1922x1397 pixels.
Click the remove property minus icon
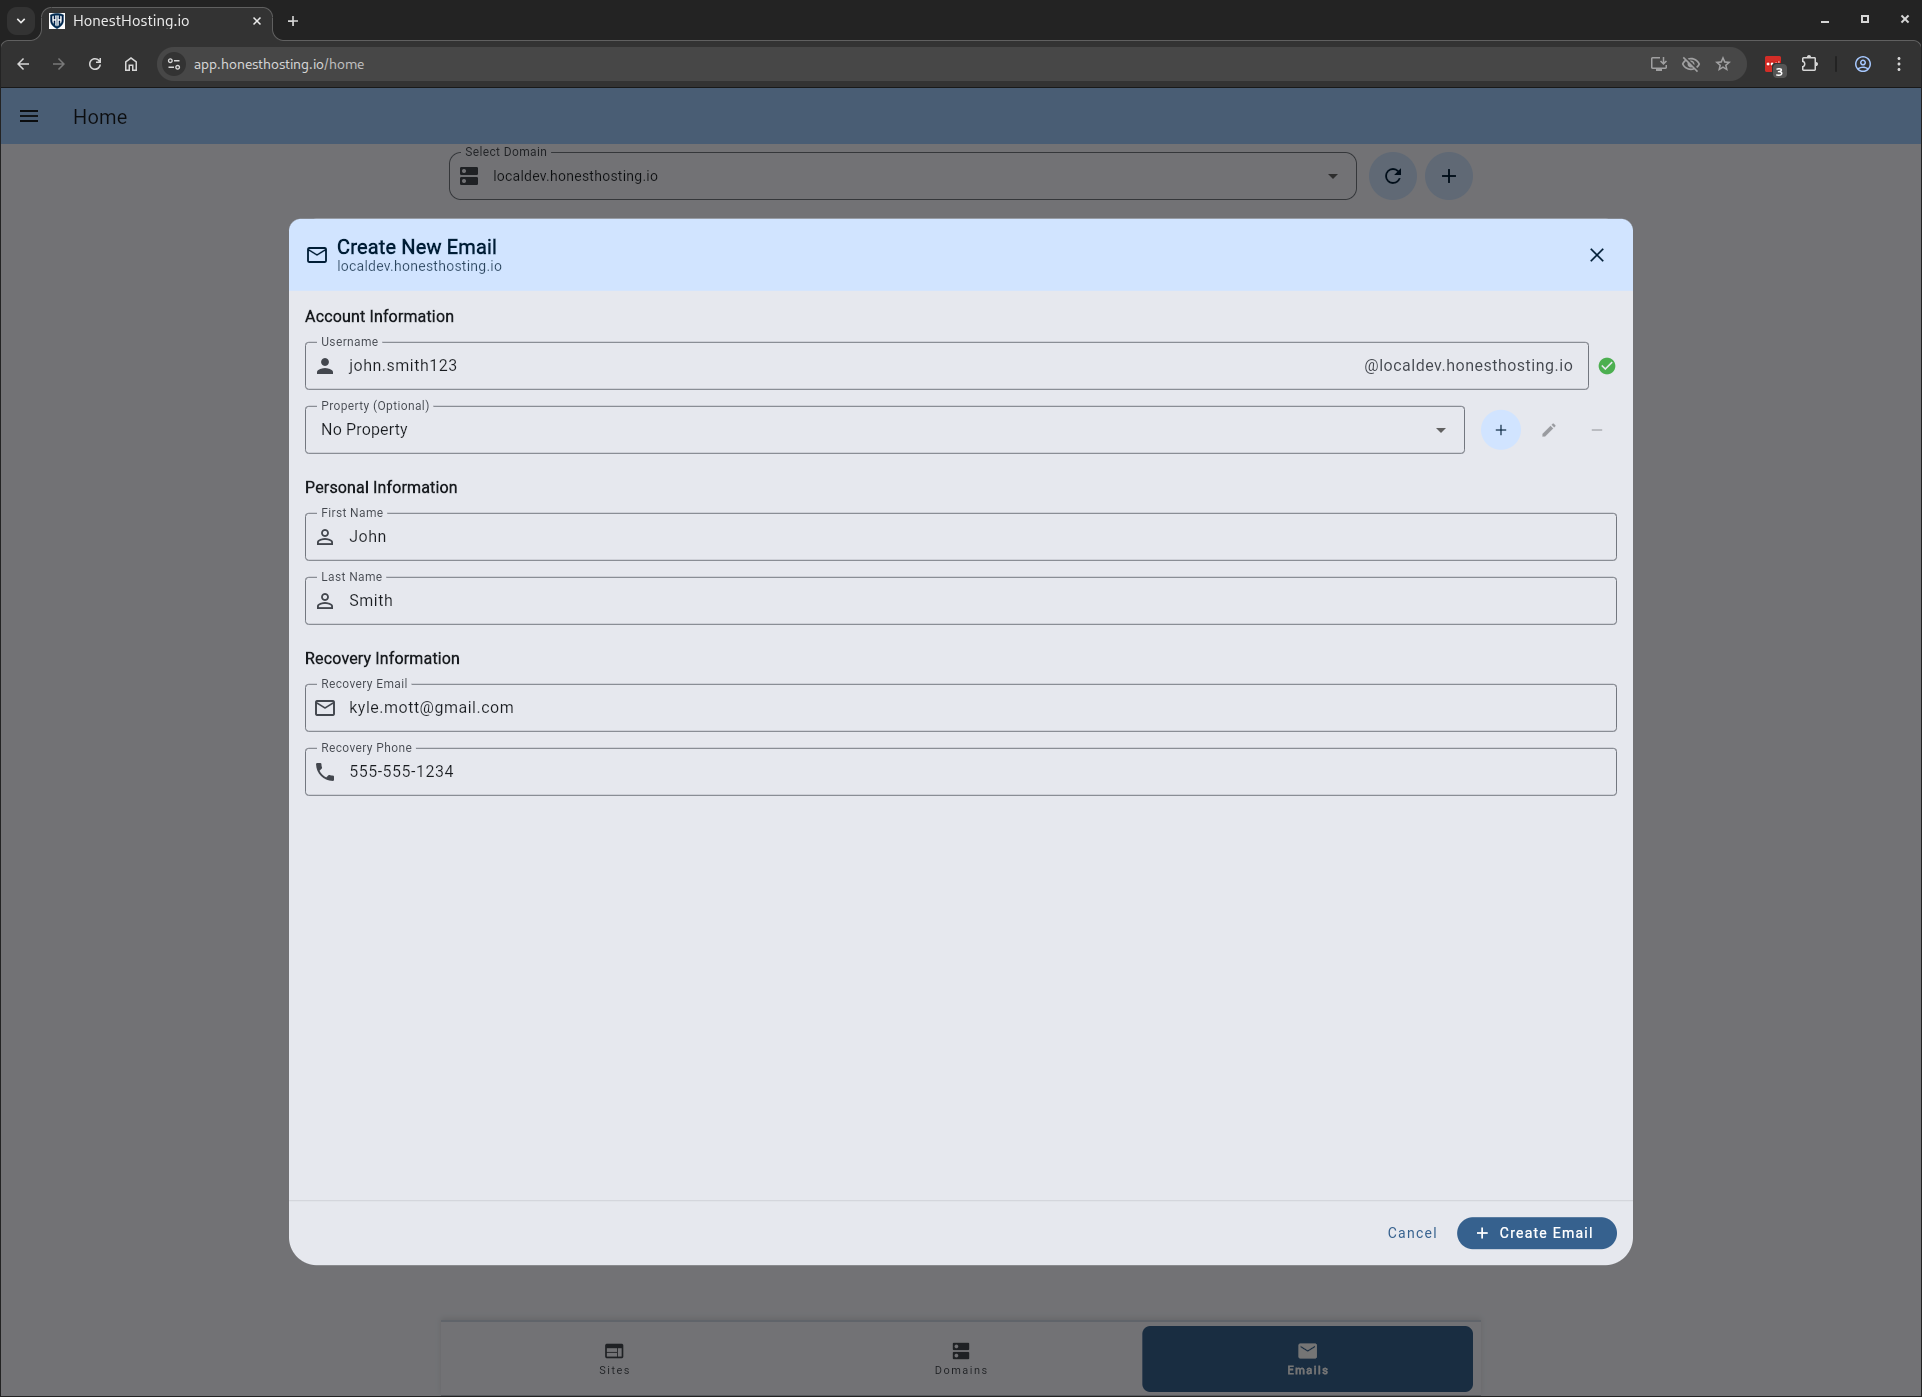click(x=1596, y=430)
